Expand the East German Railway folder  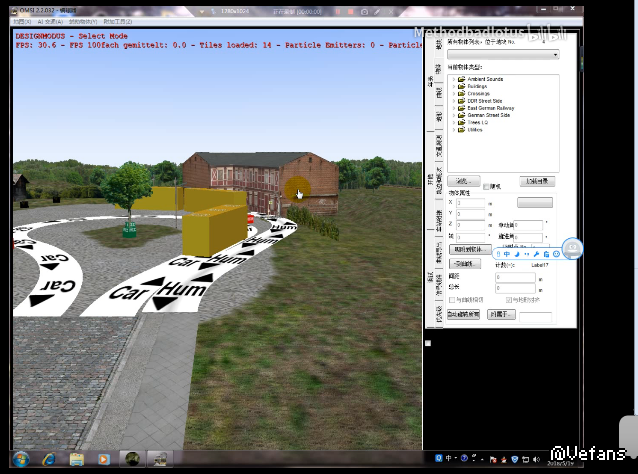454,107
